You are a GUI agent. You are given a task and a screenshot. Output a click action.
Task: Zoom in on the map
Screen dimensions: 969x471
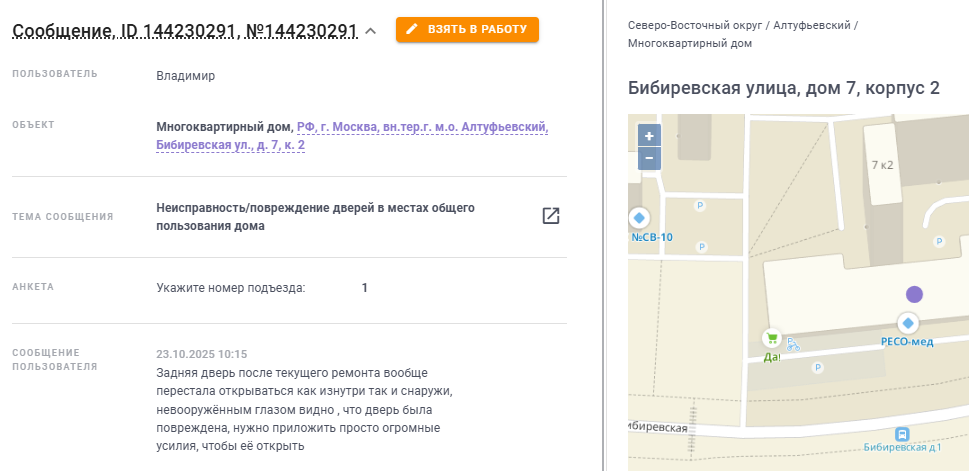(649, 136)
